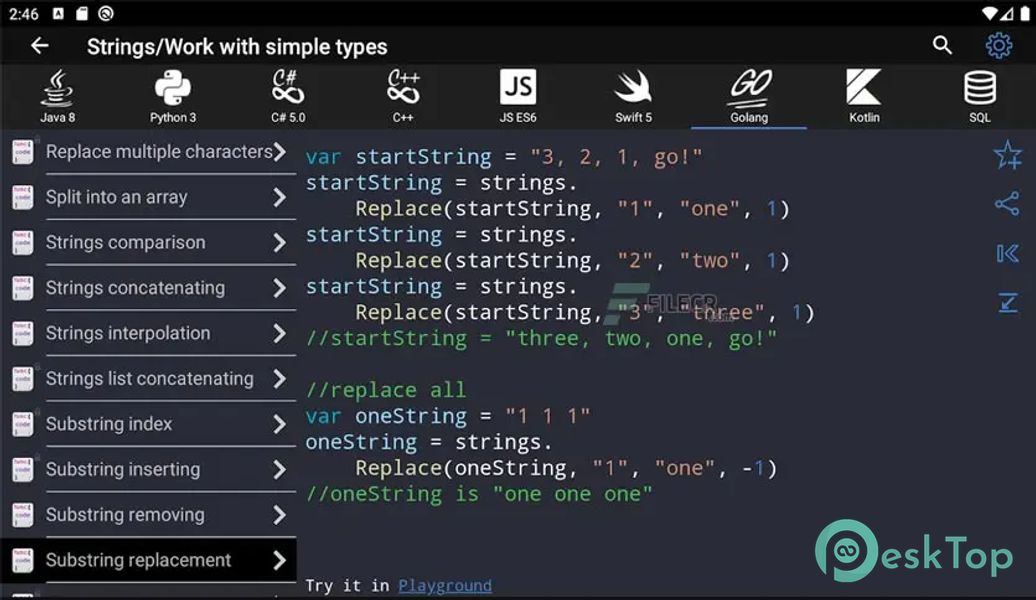Select the C++ language tab
The image size is (1036, 600).
[x=403, y=96]
